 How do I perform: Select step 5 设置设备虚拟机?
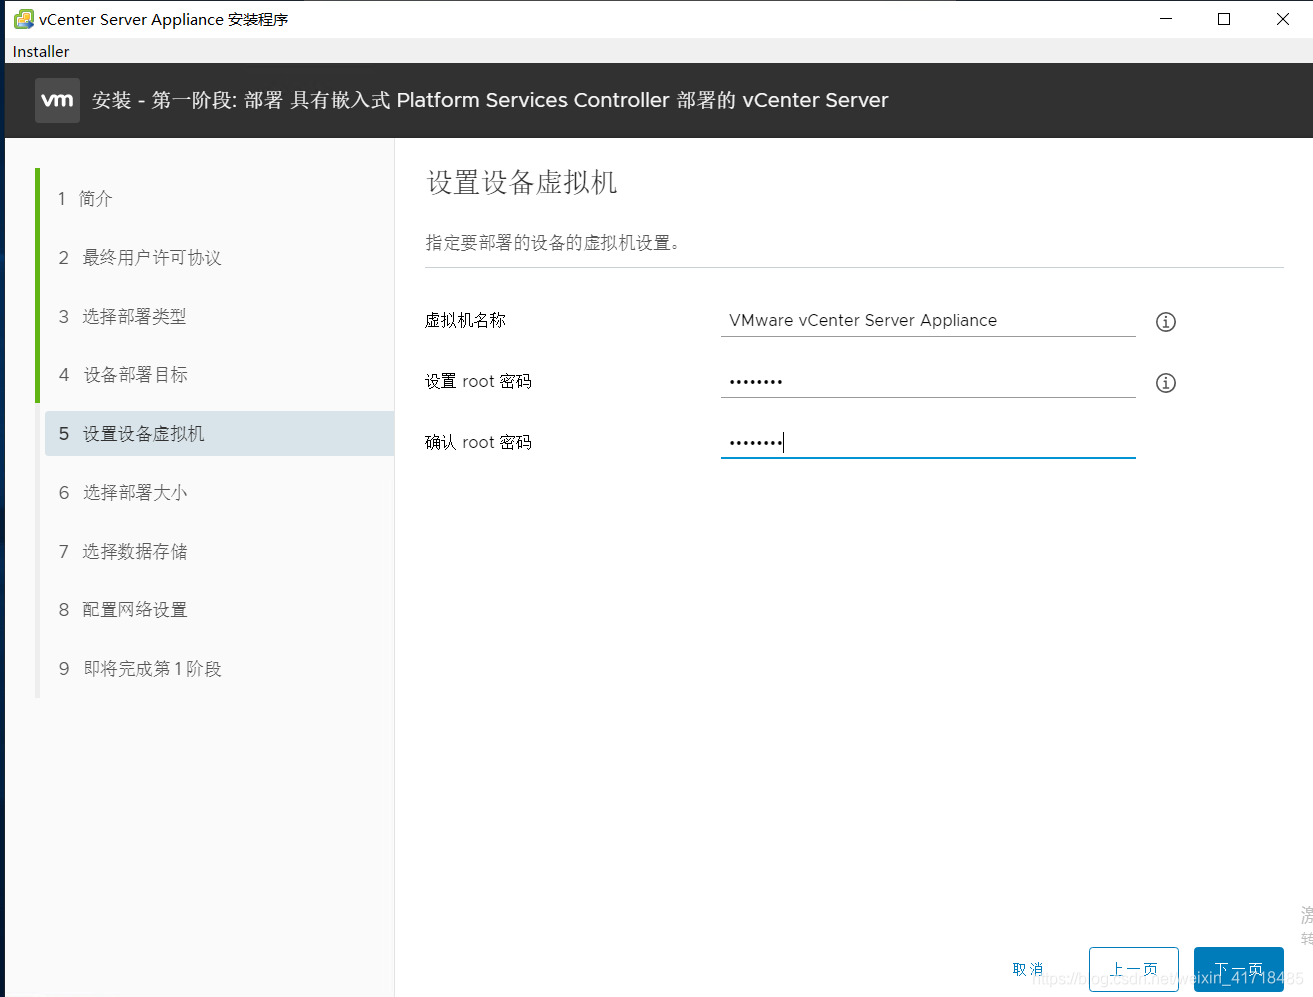219,433
